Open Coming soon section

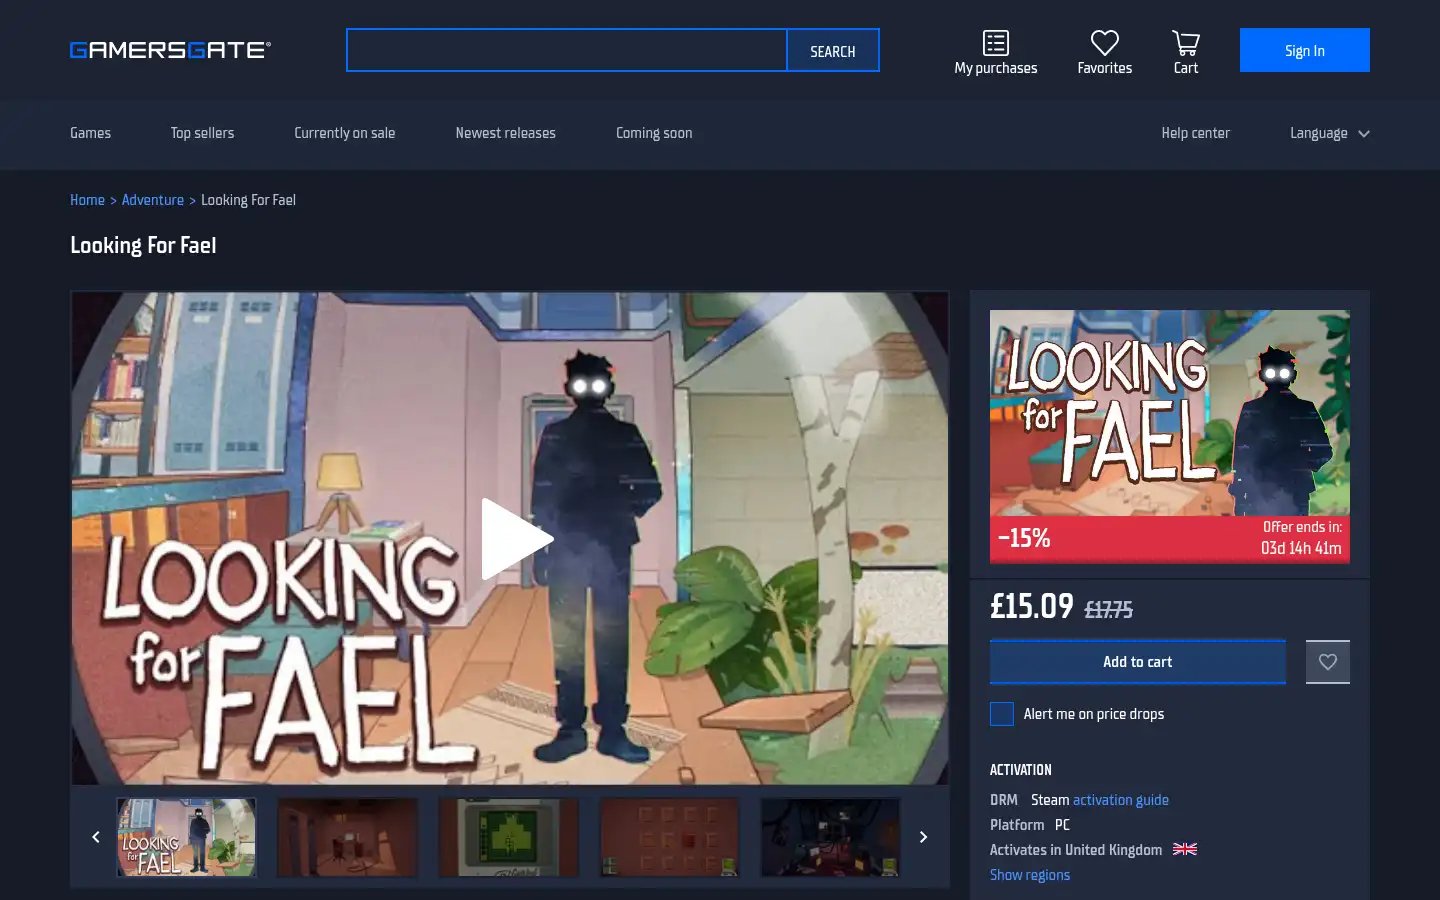pyautogui.click(x=654, y=133)
